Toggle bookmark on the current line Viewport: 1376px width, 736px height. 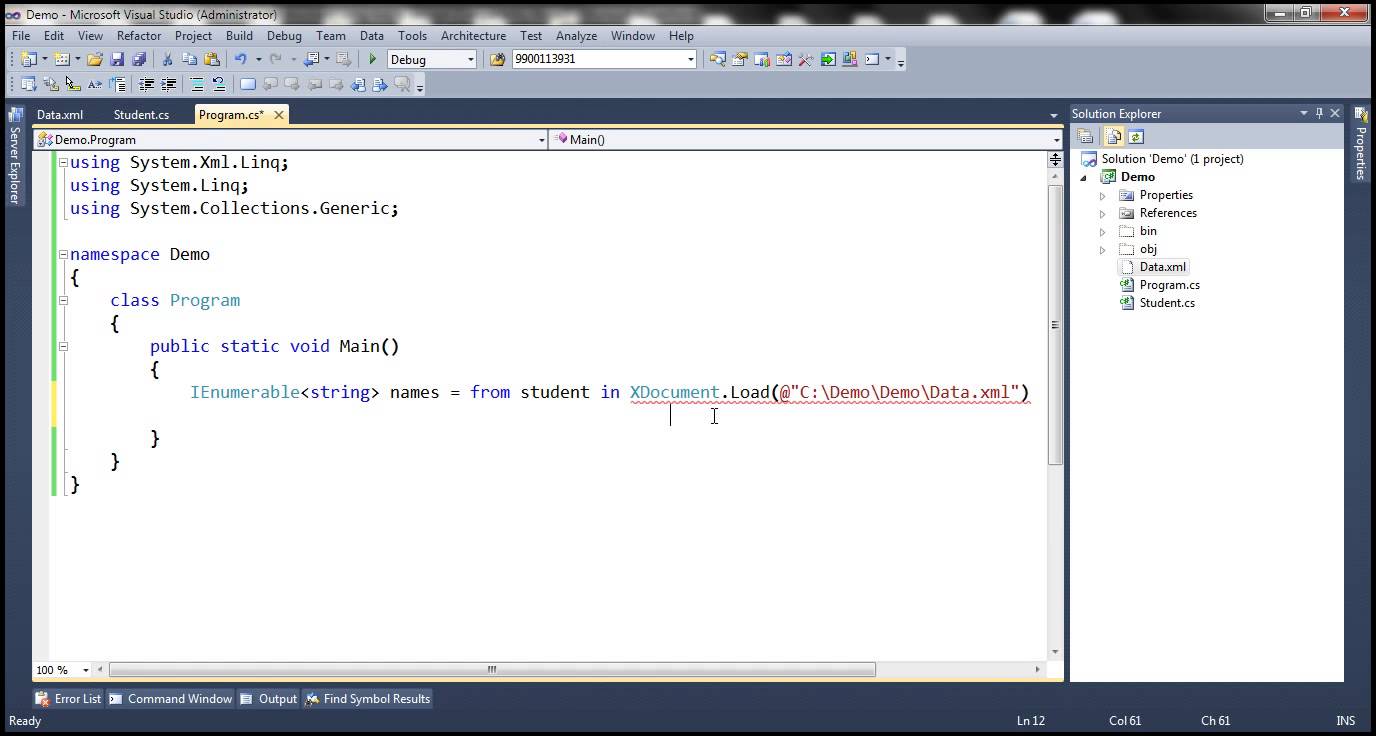[247, 84]
